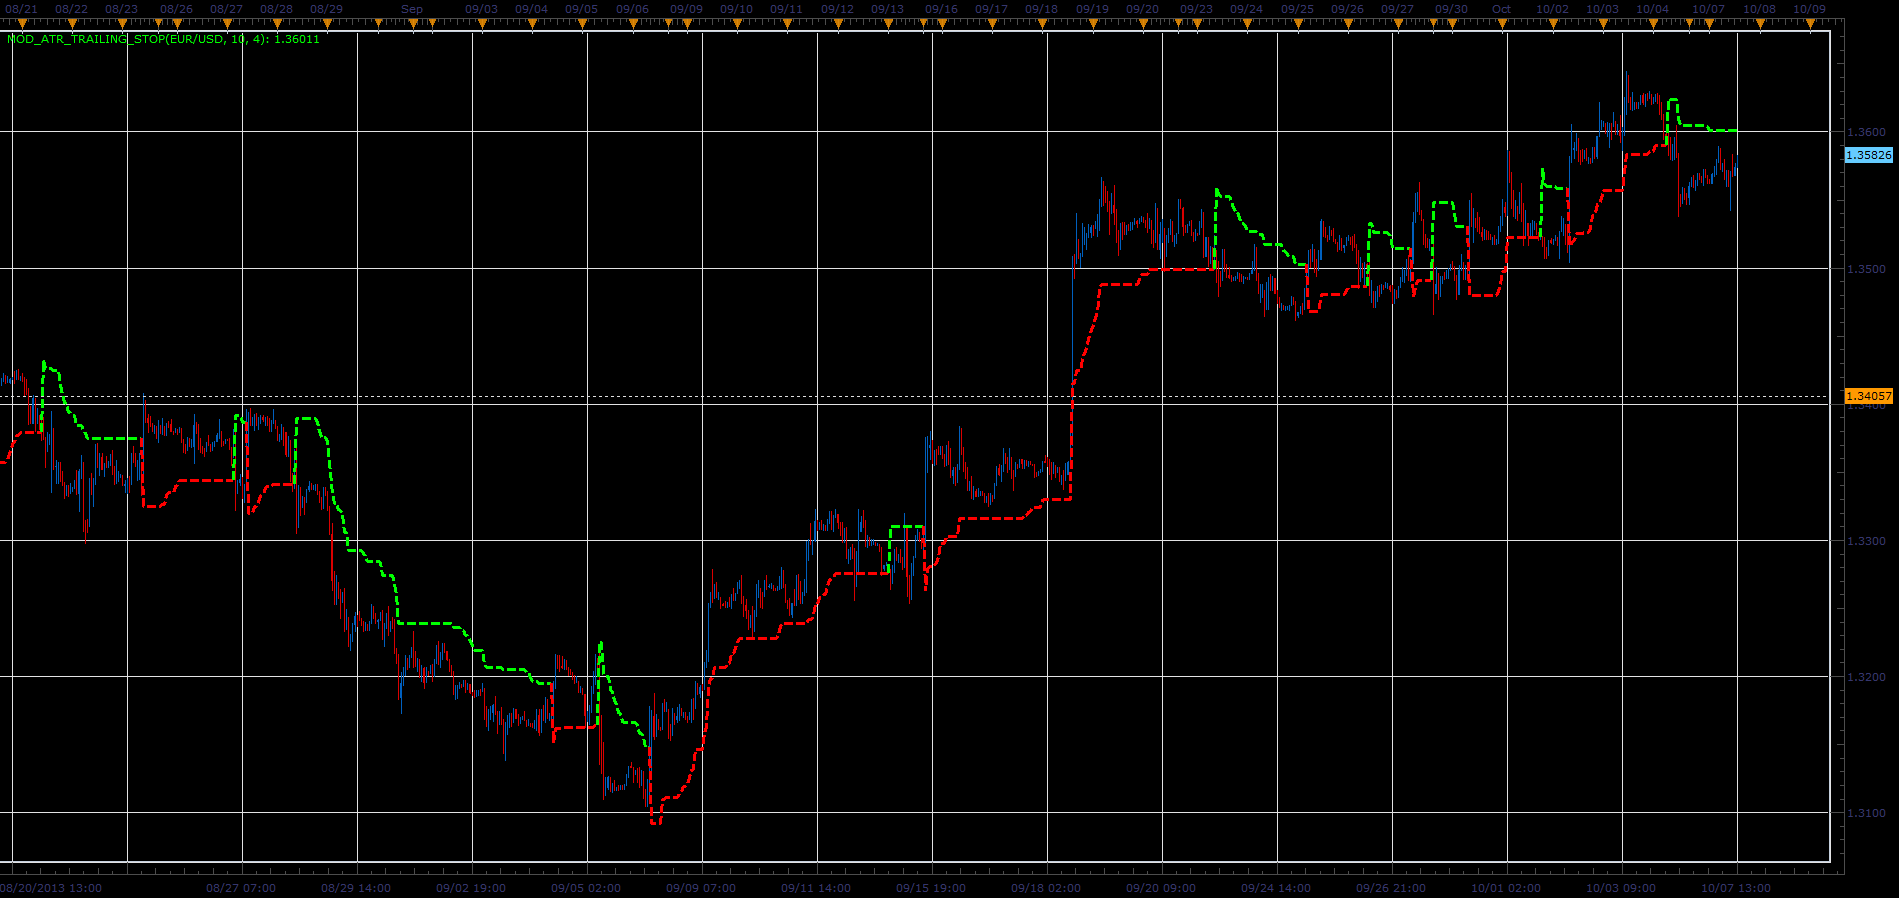
Task: Select the 1.3300 price axis label
Action: pos(1866,541)
